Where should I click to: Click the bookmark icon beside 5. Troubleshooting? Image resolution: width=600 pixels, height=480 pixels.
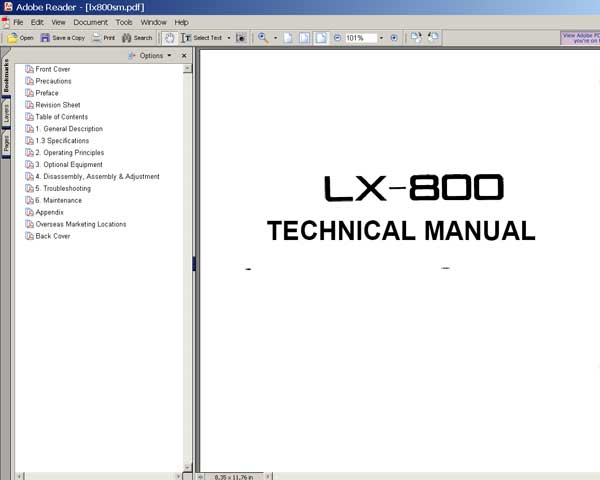point(29,188)
